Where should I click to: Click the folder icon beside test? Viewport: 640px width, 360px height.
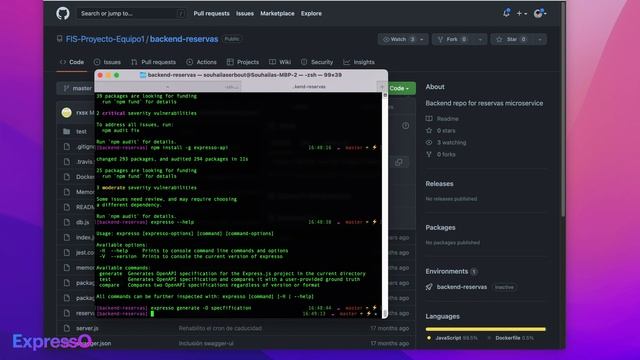pyautogui.click(x=67, y=131)
